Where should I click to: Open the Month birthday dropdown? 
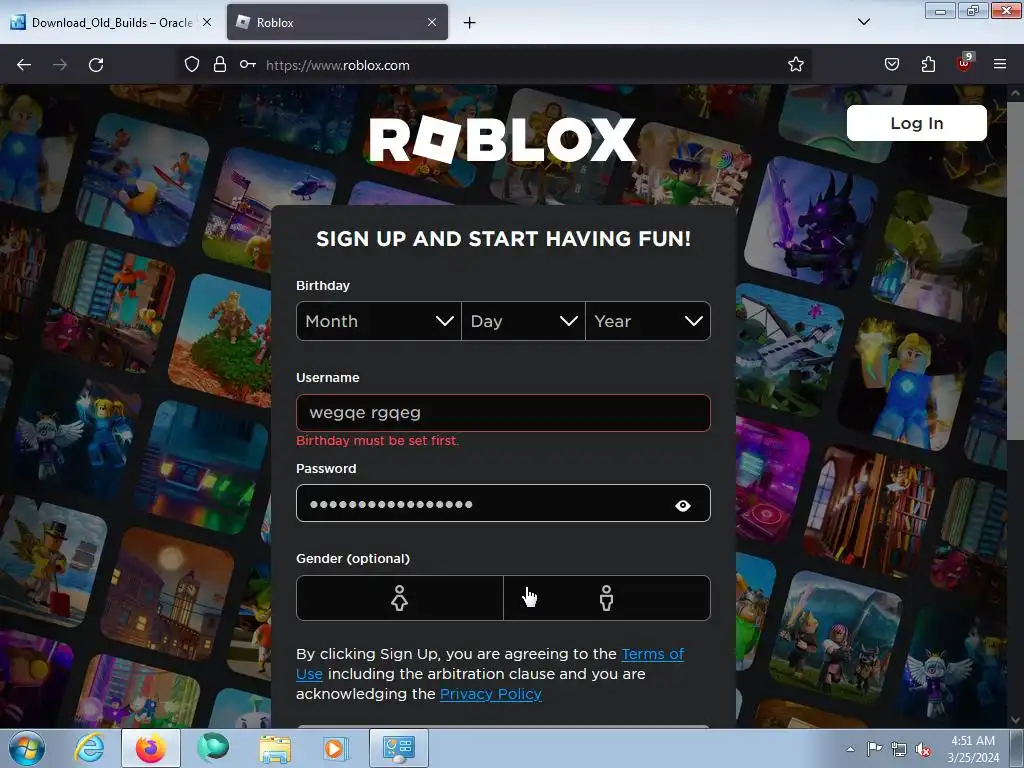click(379, 321)
